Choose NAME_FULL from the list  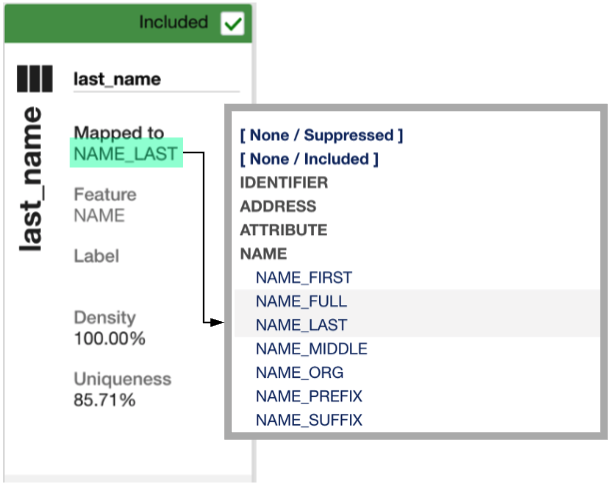[302, 301]
